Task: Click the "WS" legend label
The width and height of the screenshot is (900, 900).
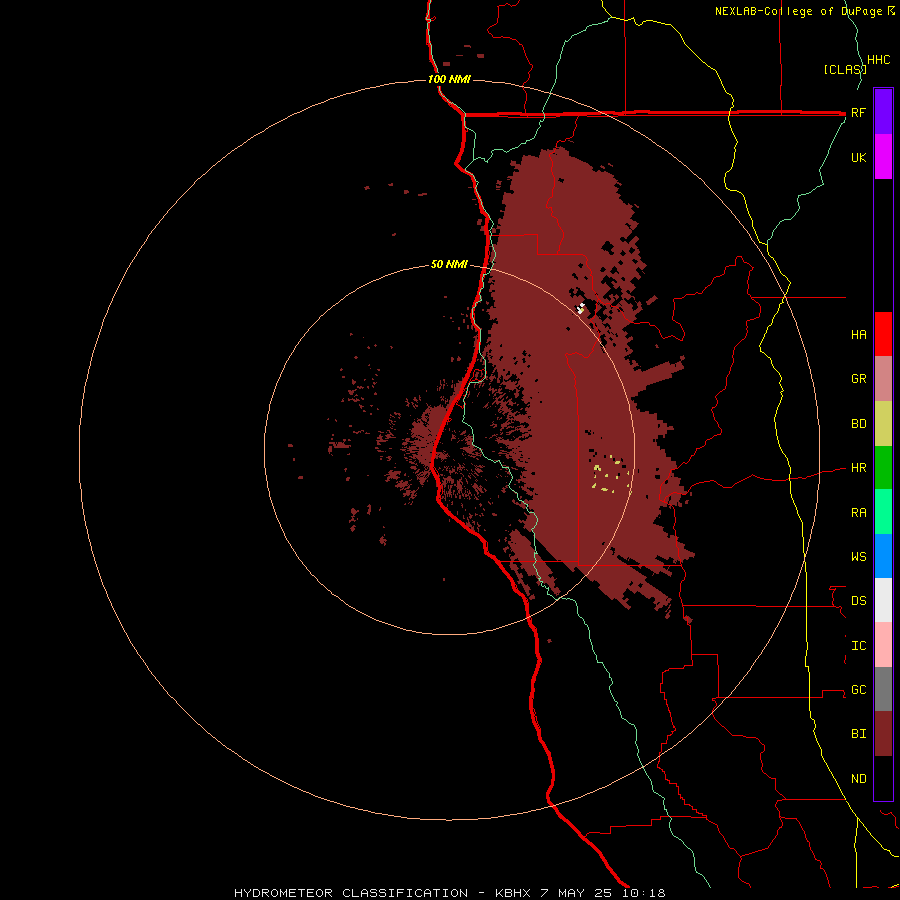Action: (x=858, y=557)
